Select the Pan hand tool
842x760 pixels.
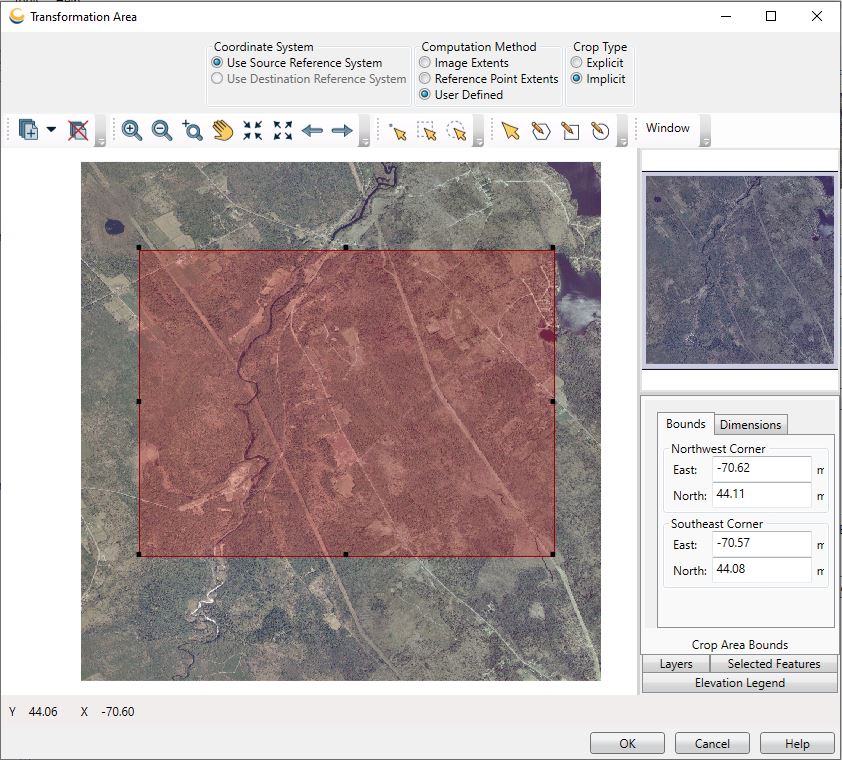pos(222,130)
